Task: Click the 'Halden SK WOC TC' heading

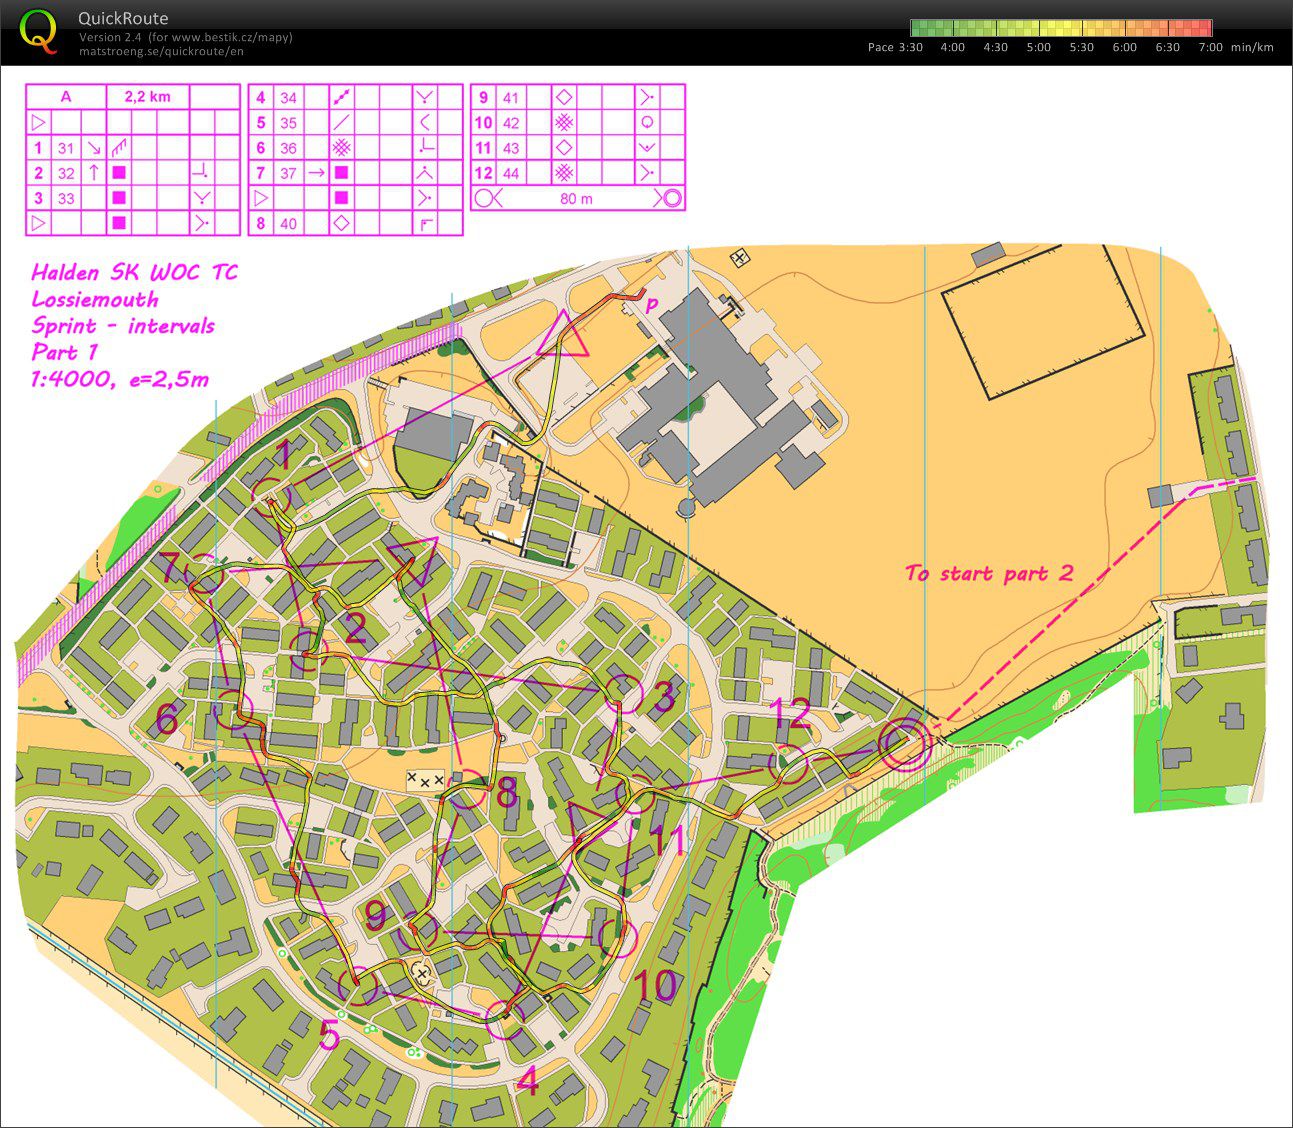Action: tap(135, 273)
